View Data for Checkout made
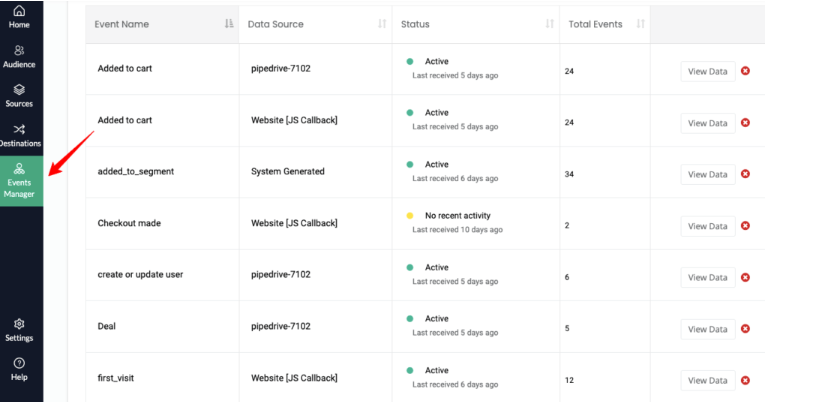The image size is (826, 402). [x=707, y=226]
